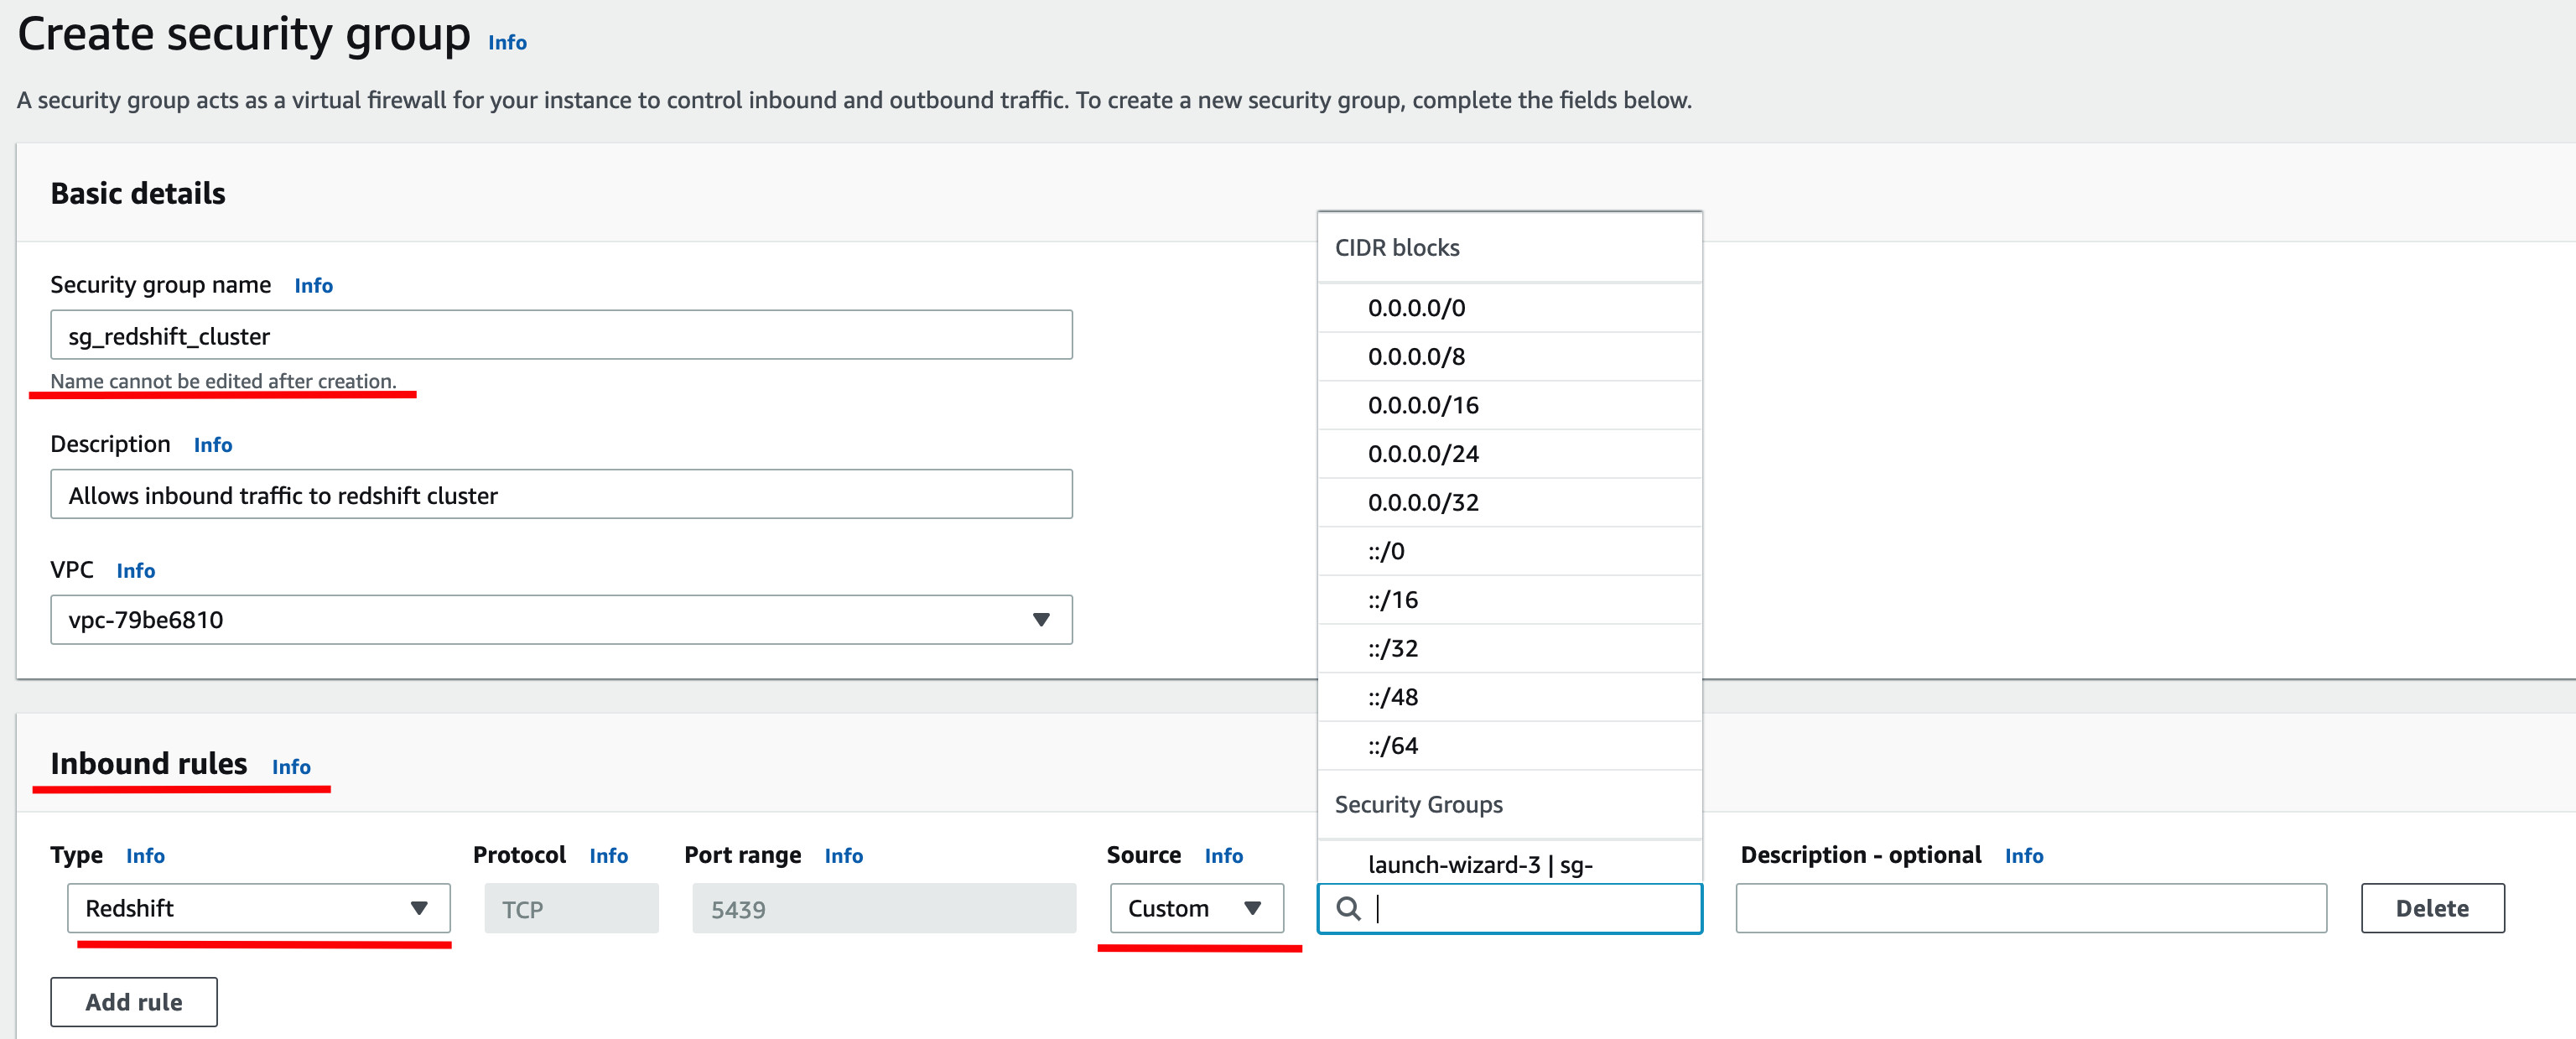
Task: Click the source search input box
Action: coord(1509,908)
